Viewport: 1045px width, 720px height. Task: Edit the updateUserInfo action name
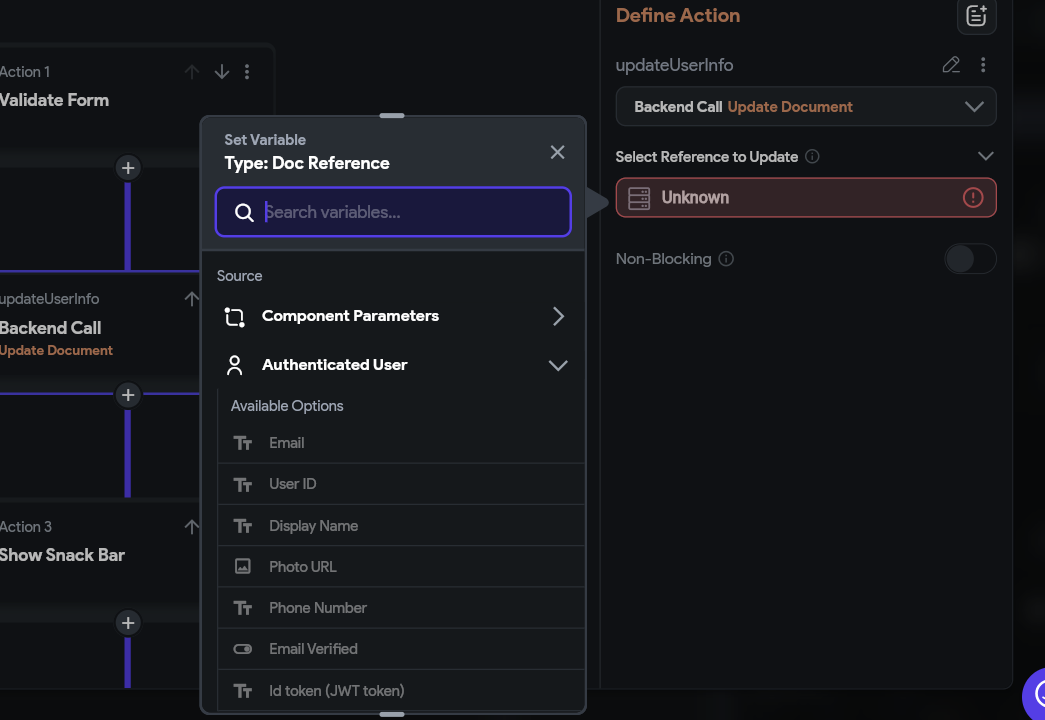951,65
